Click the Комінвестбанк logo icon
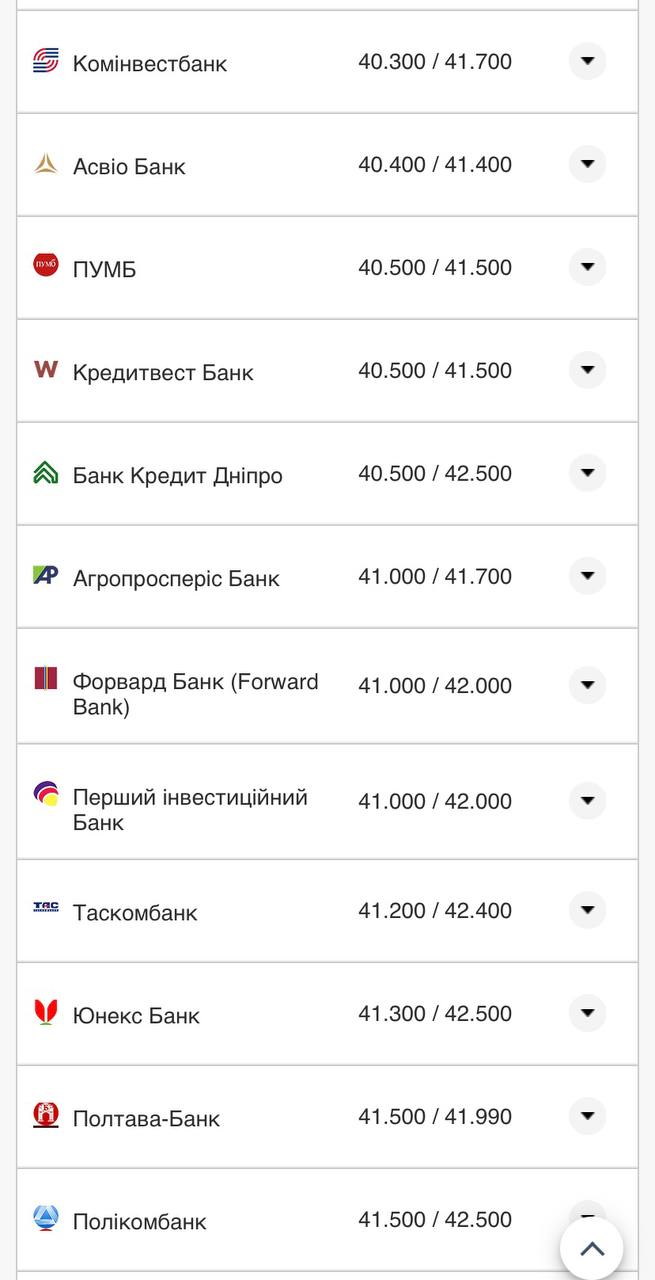Image resolution: width=655 pixels, height=1280 pixels. coord(44,61)
